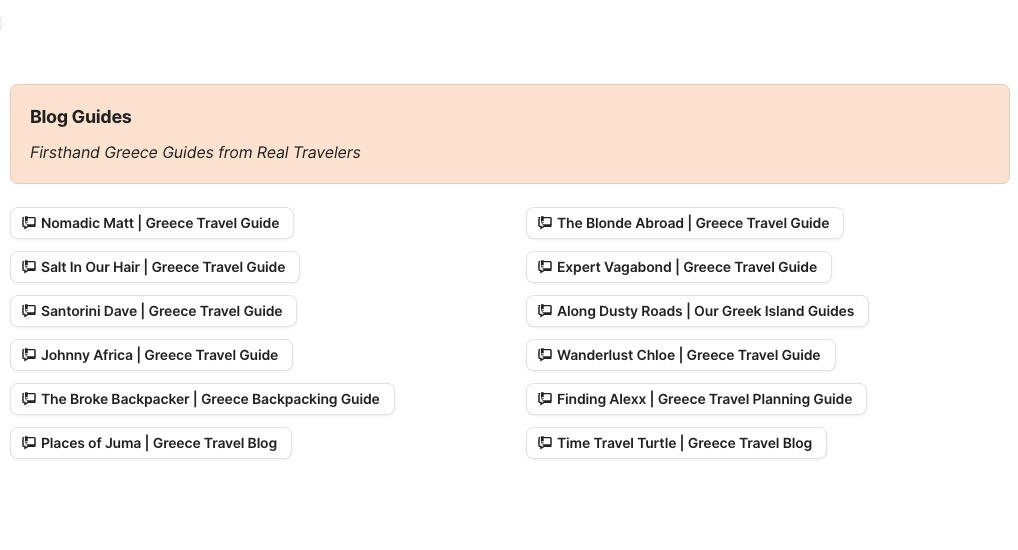This screenshot has width=1018, height=550.
Task: Open The Blonde Abroad Greece guide
Action: point(693,223)
